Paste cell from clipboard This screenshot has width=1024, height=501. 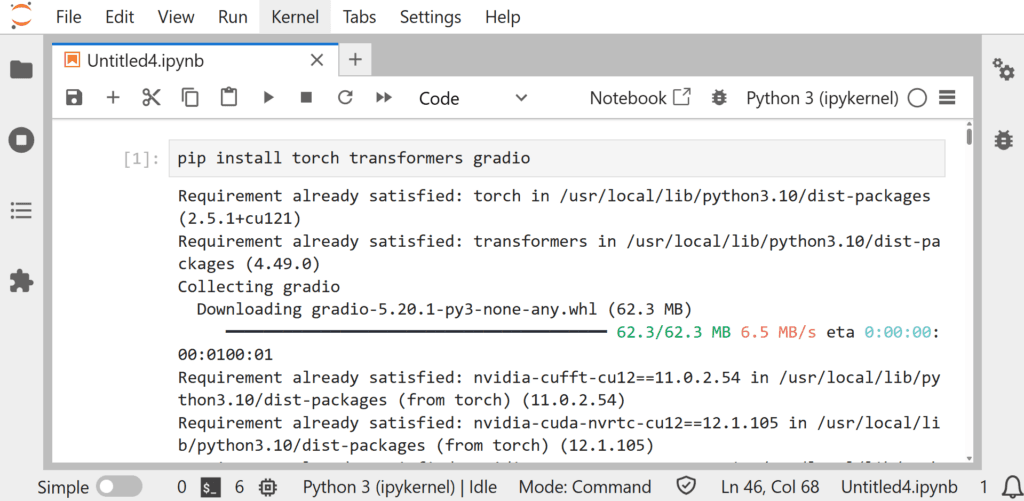click(x=229, y=98)
